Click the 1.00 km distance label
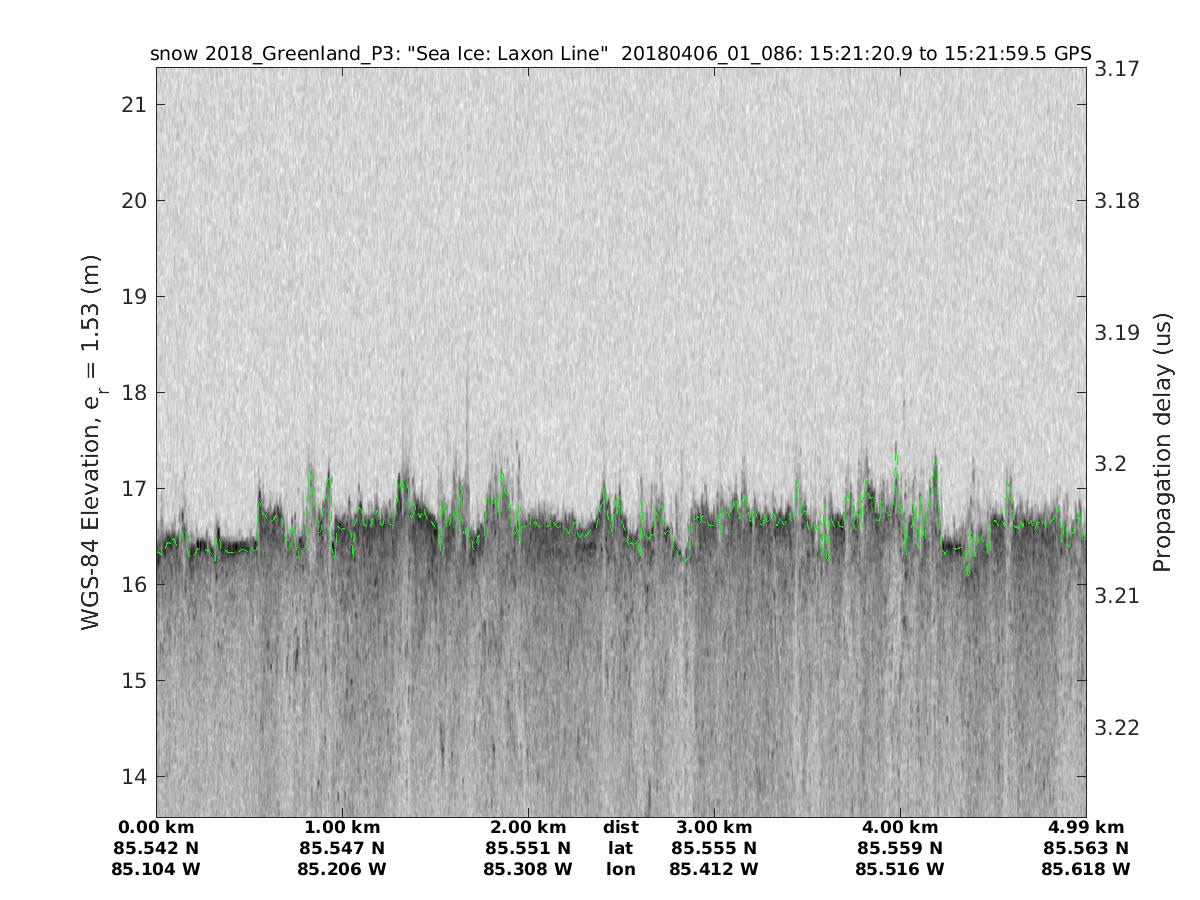Screen dimensions: 1200x900 (342, 828)
